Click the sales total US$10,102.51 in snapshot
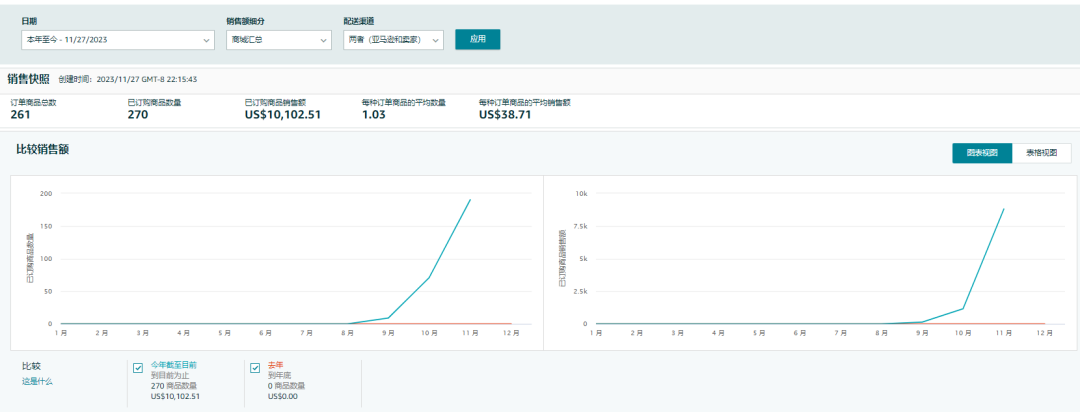The height and width of the screenshot is (412, 1080). 283,114
